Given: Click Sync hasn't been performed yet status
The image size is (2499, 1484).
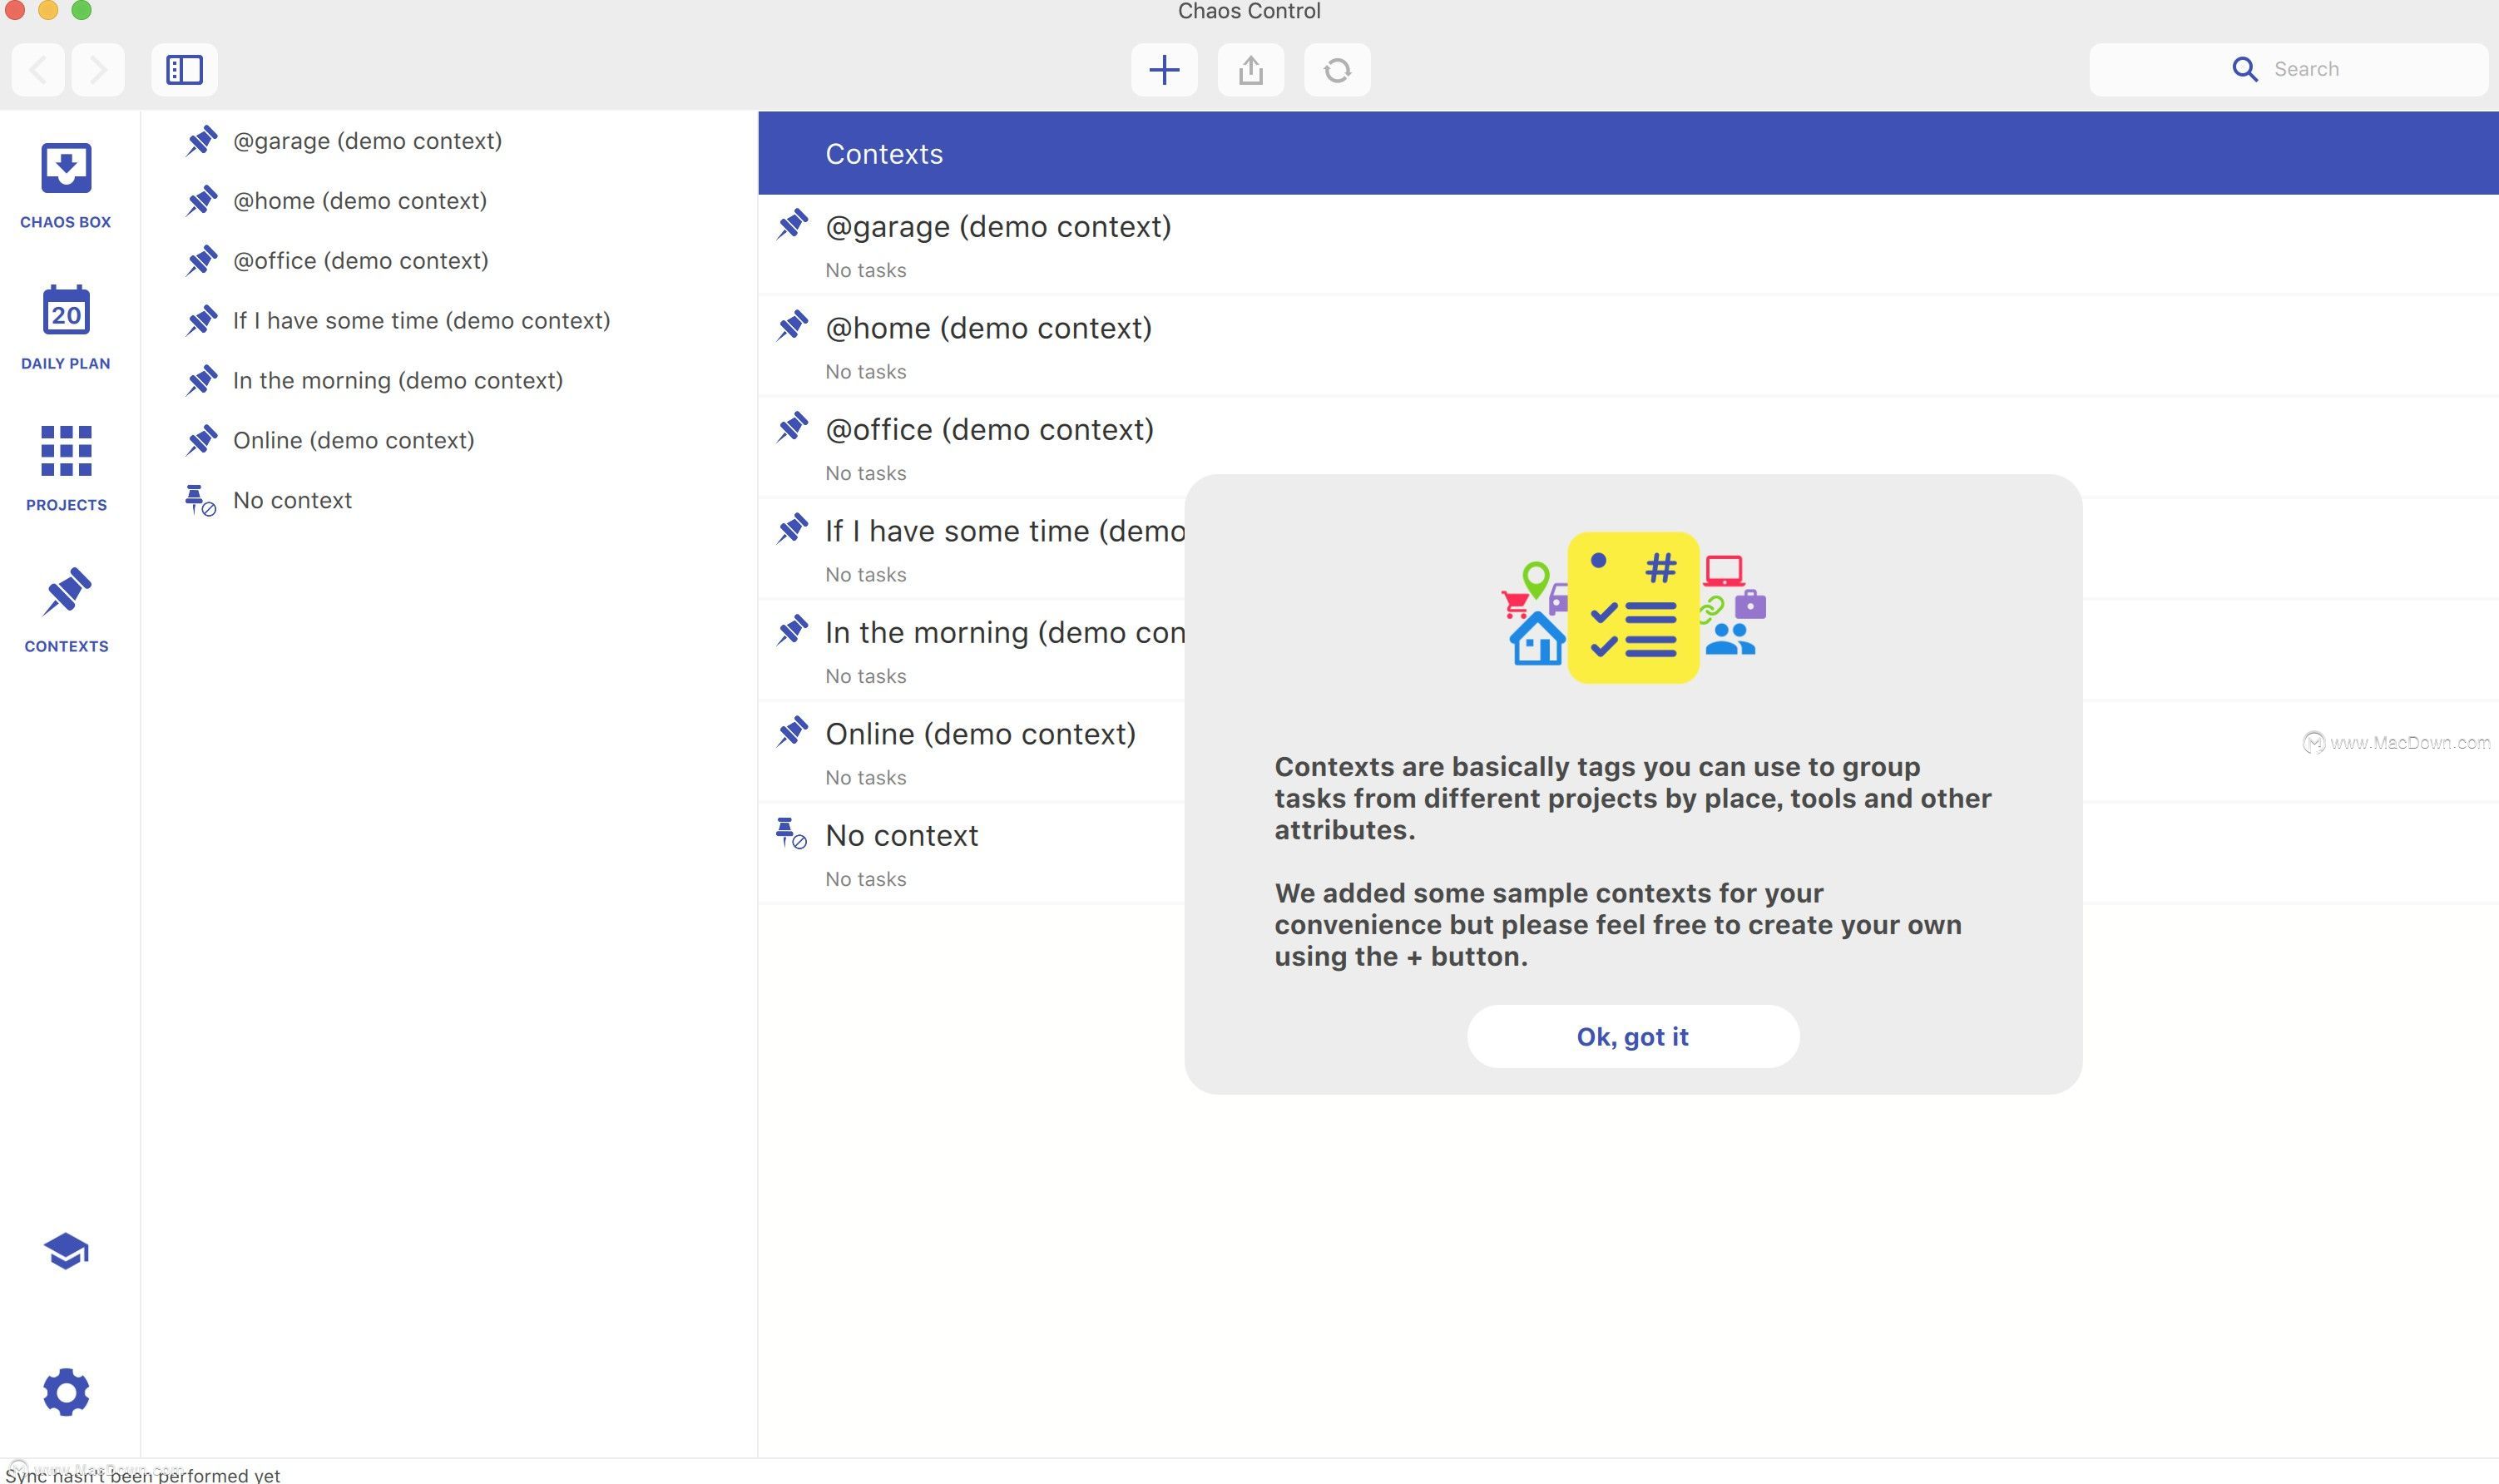Looking at the screenshot, I should pos(143,1474).
